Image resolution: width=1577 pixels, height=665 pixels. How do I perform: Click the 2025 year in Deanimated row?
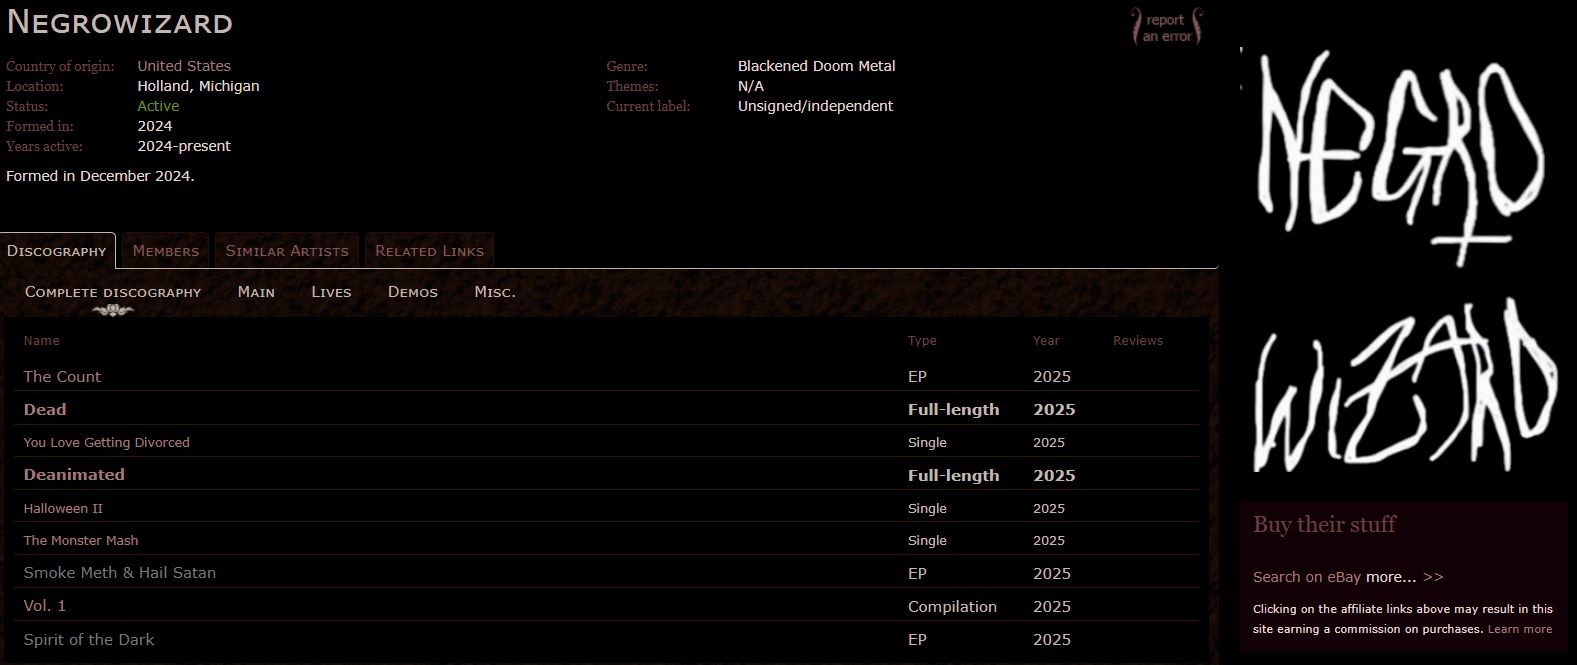pos(1054,476)
